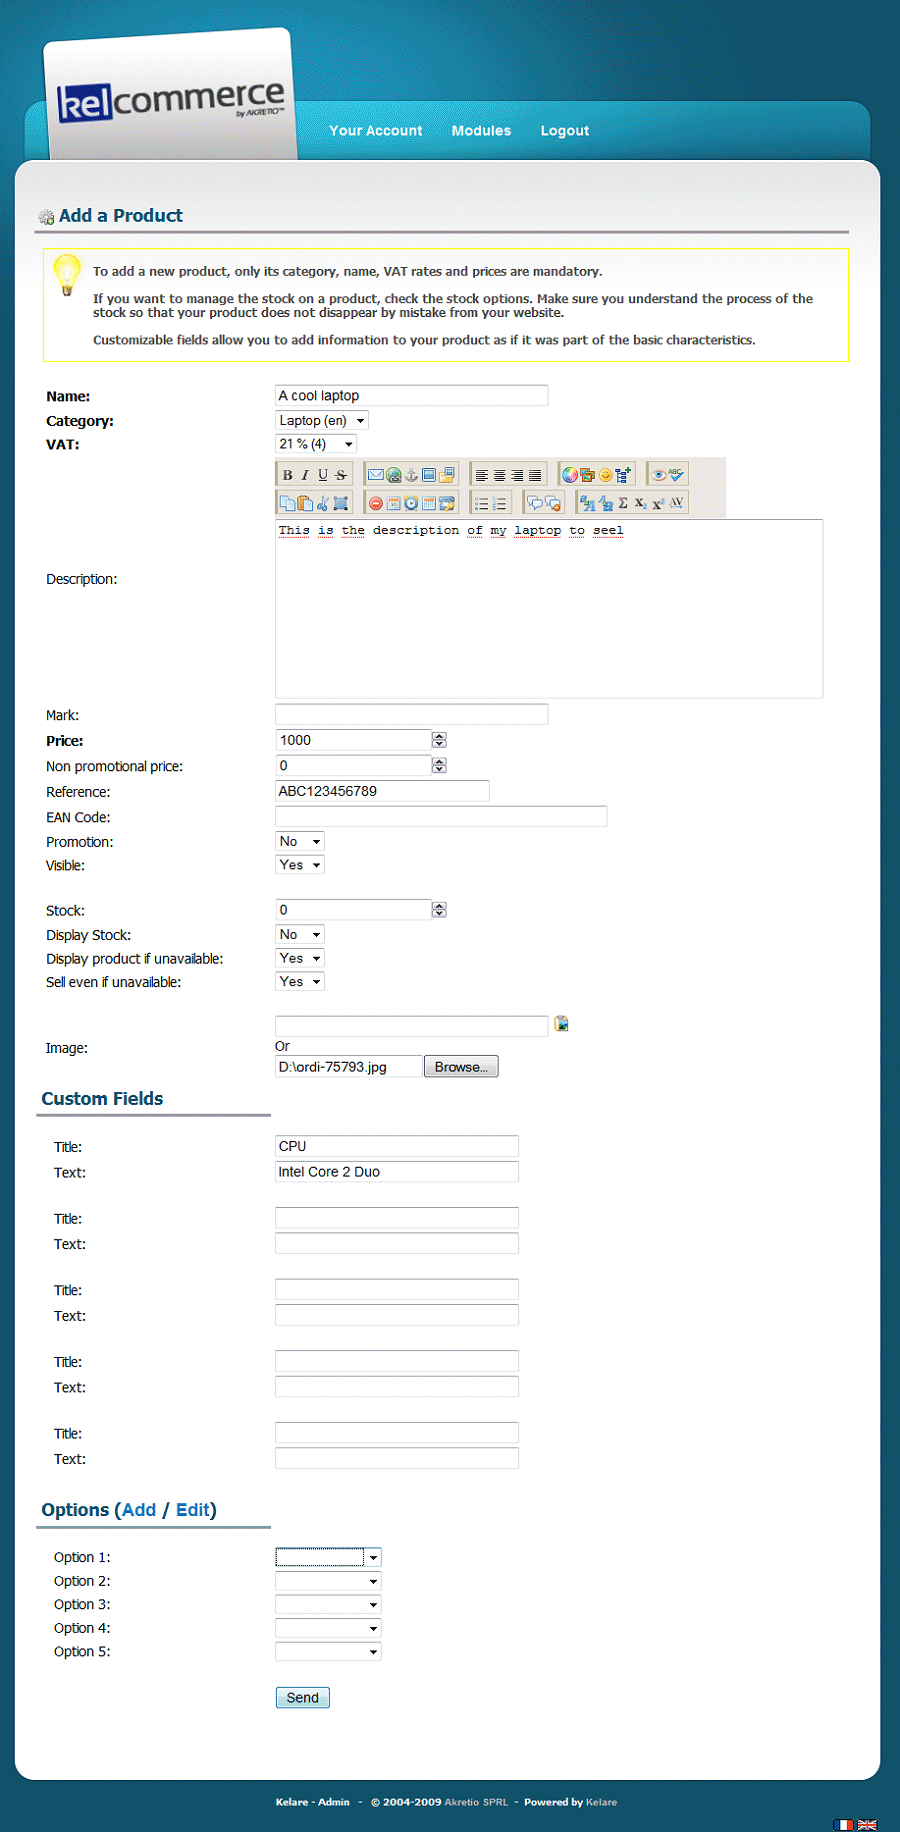The height and width of the screenshot is (1832, 900).
Task: Open the Modules menu
Action: click(481, 131)
